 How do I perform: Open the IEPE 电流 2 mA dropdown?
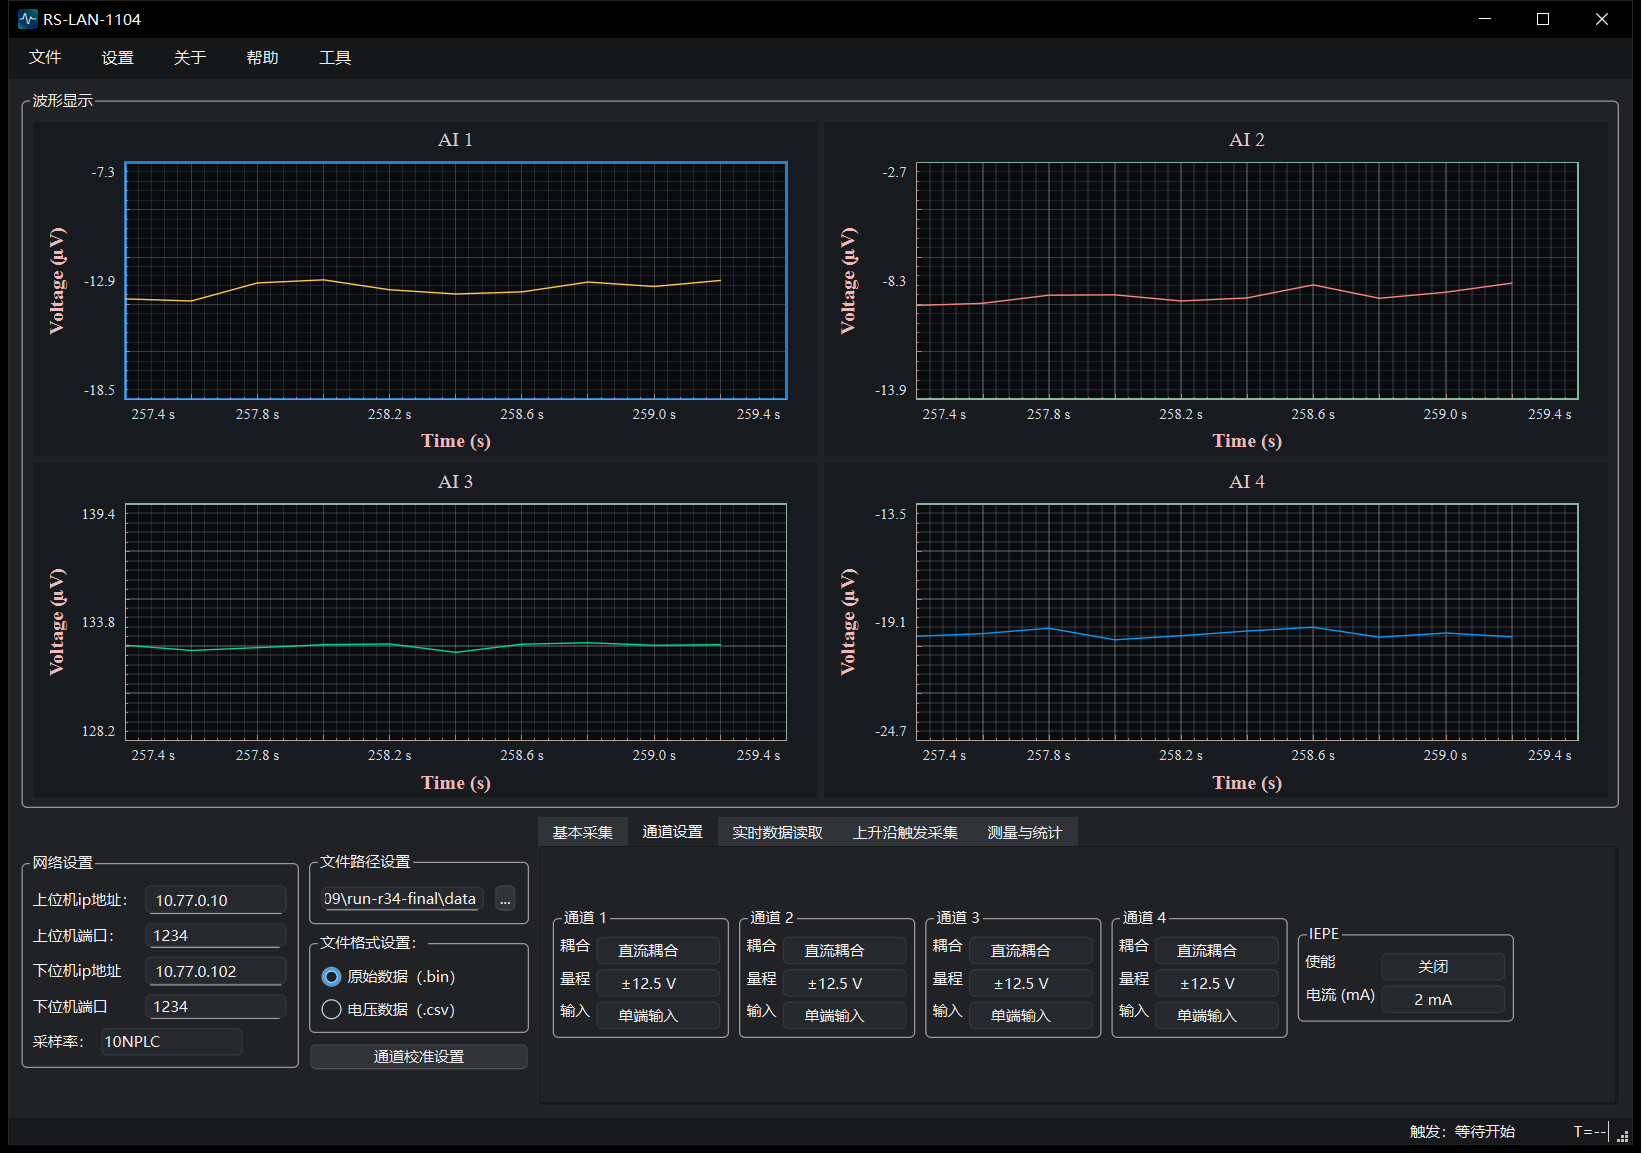[1443, 1000]
